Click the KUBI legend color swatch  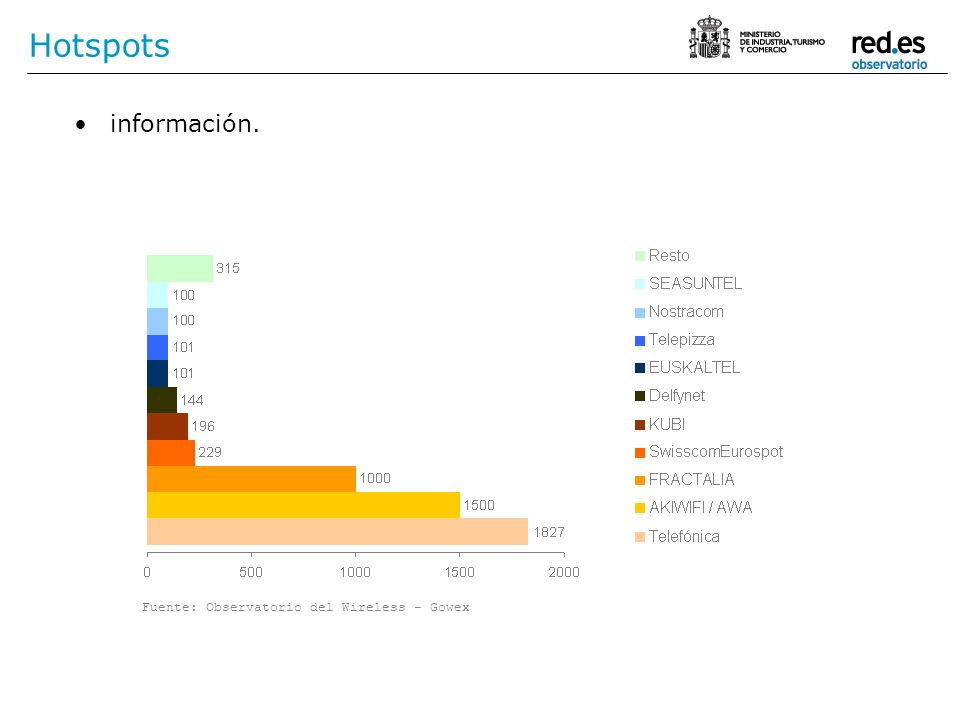tap(640, 425)
